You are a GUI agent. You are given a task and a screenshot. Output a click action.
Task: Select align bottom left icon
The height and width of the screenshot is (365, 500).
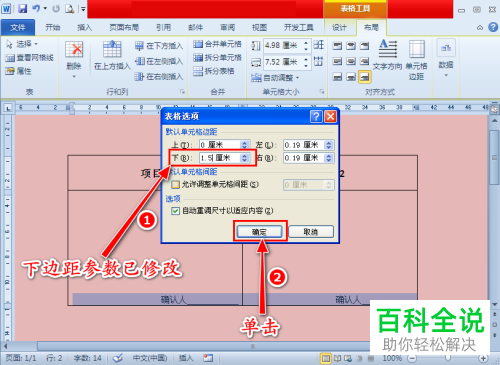click(337, 77)
